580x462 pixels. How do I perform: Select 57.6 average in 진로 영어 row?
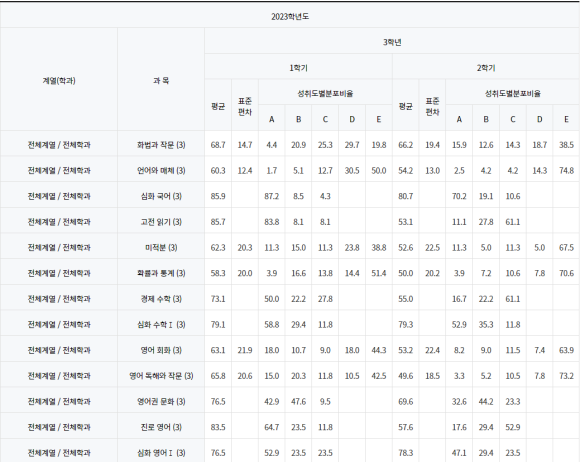point(405,427)
